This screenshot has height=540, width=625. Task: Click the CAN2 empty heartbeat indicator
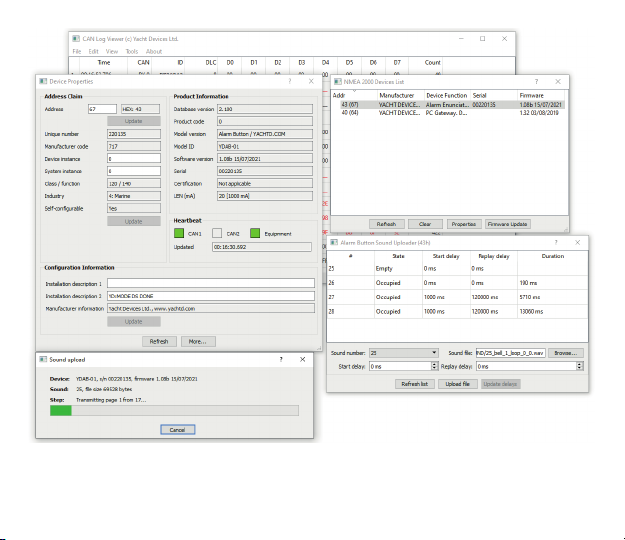tap(217, 233)
